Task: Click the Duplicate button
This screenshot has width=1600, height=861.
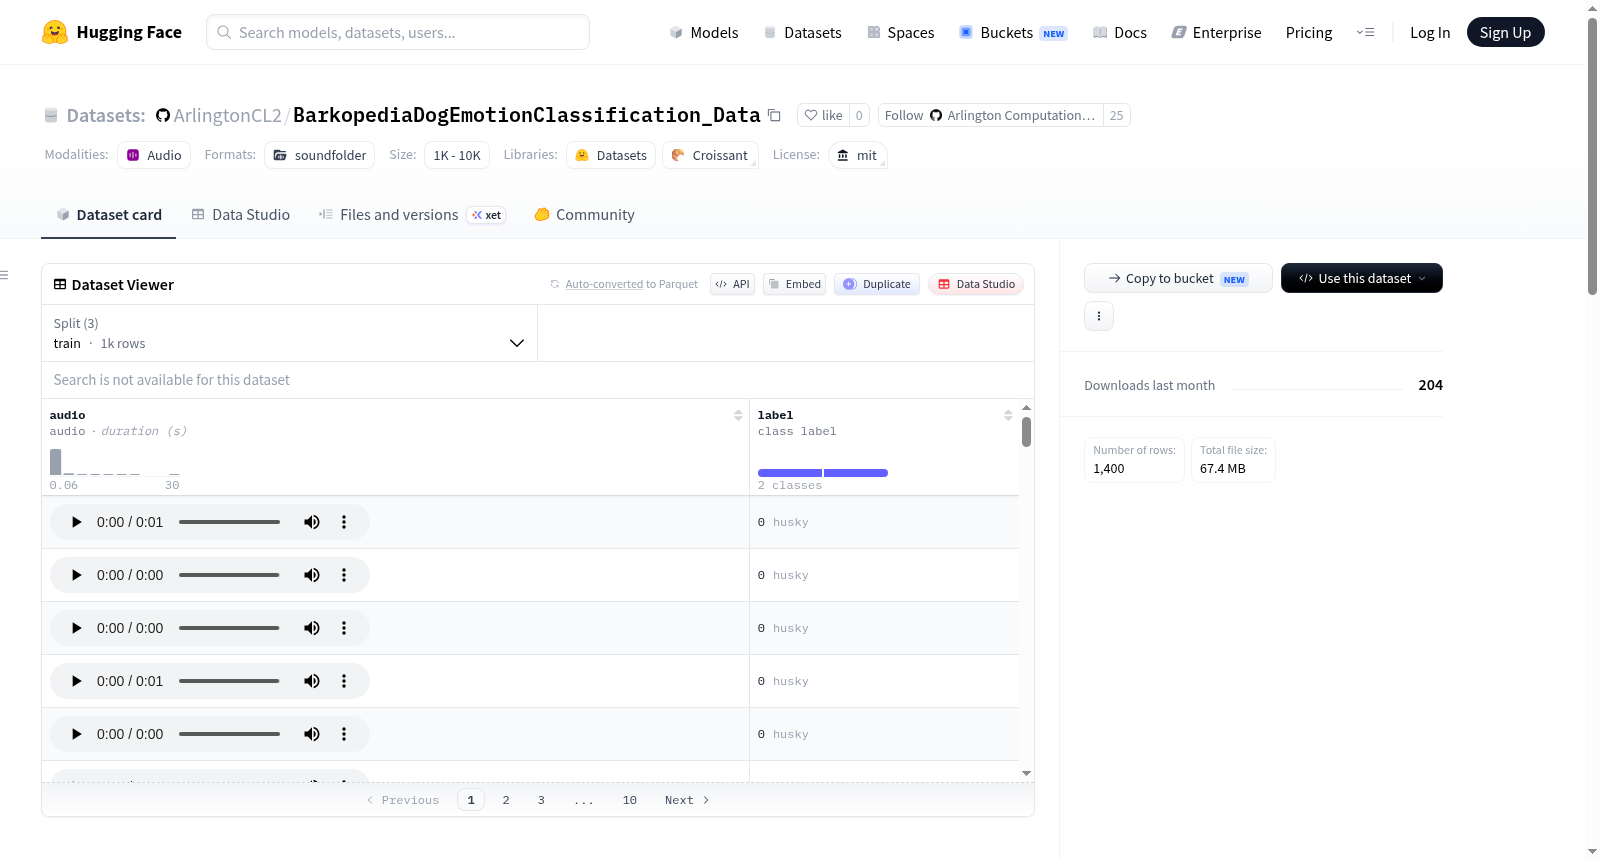Action: click(877, 284)
